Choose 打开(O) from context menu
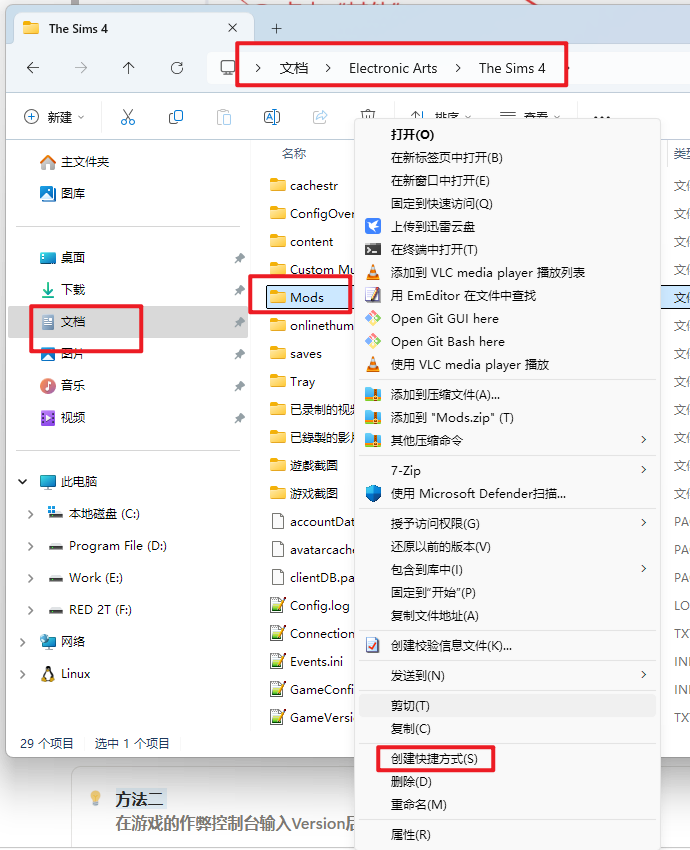 click(412, 134)
